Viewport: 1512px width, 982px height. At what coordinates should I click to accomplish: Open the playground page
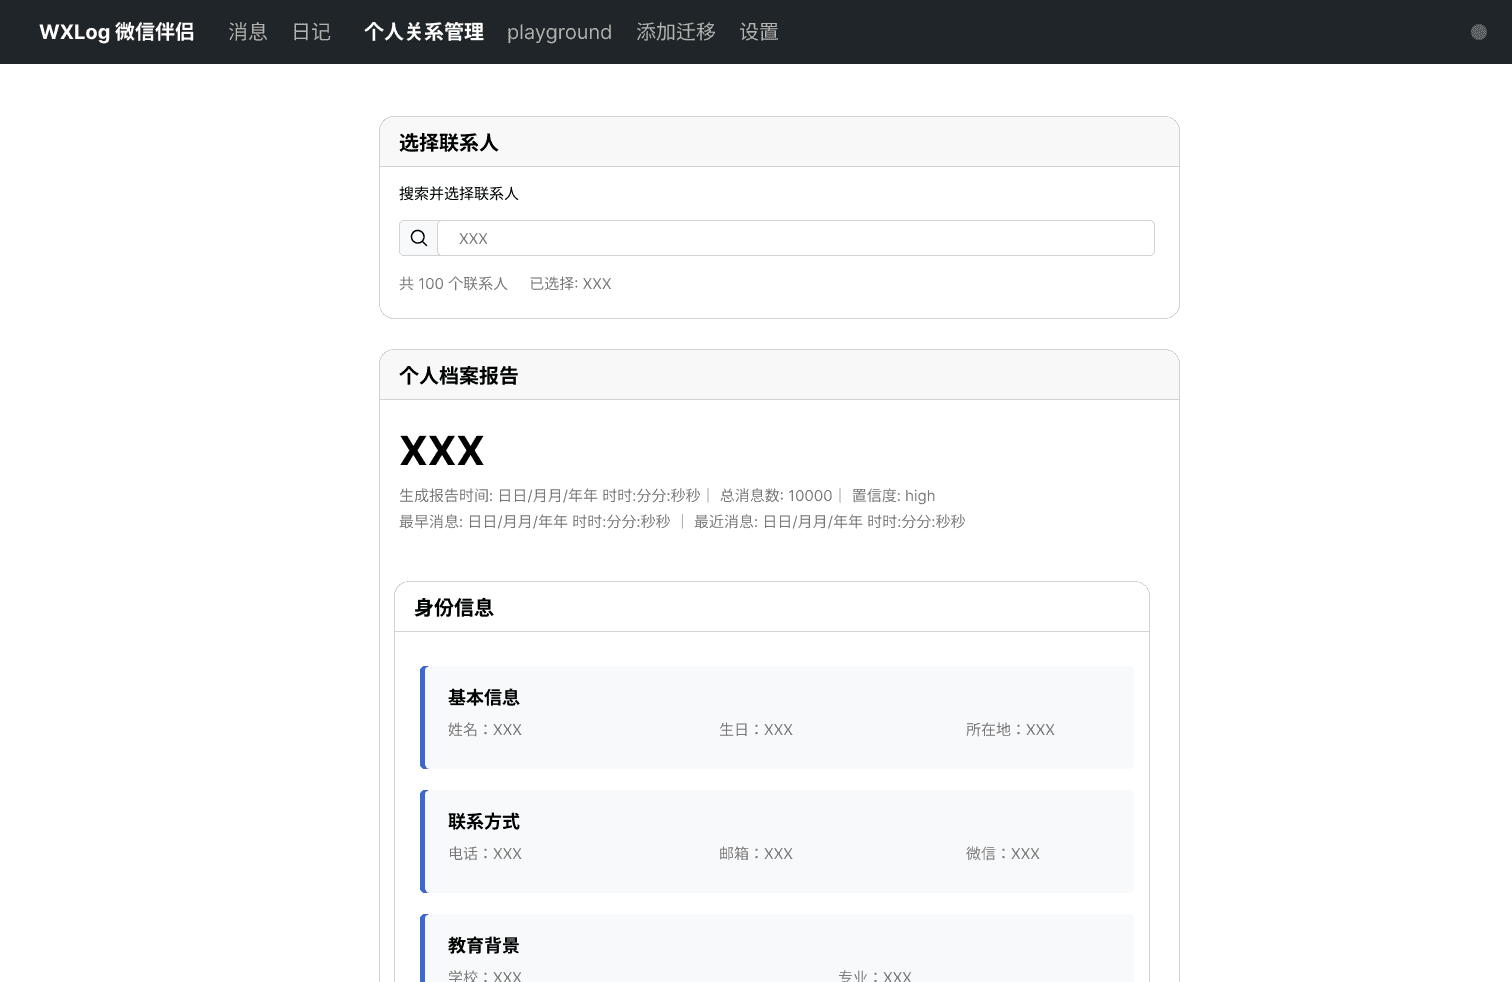point(559,32)
